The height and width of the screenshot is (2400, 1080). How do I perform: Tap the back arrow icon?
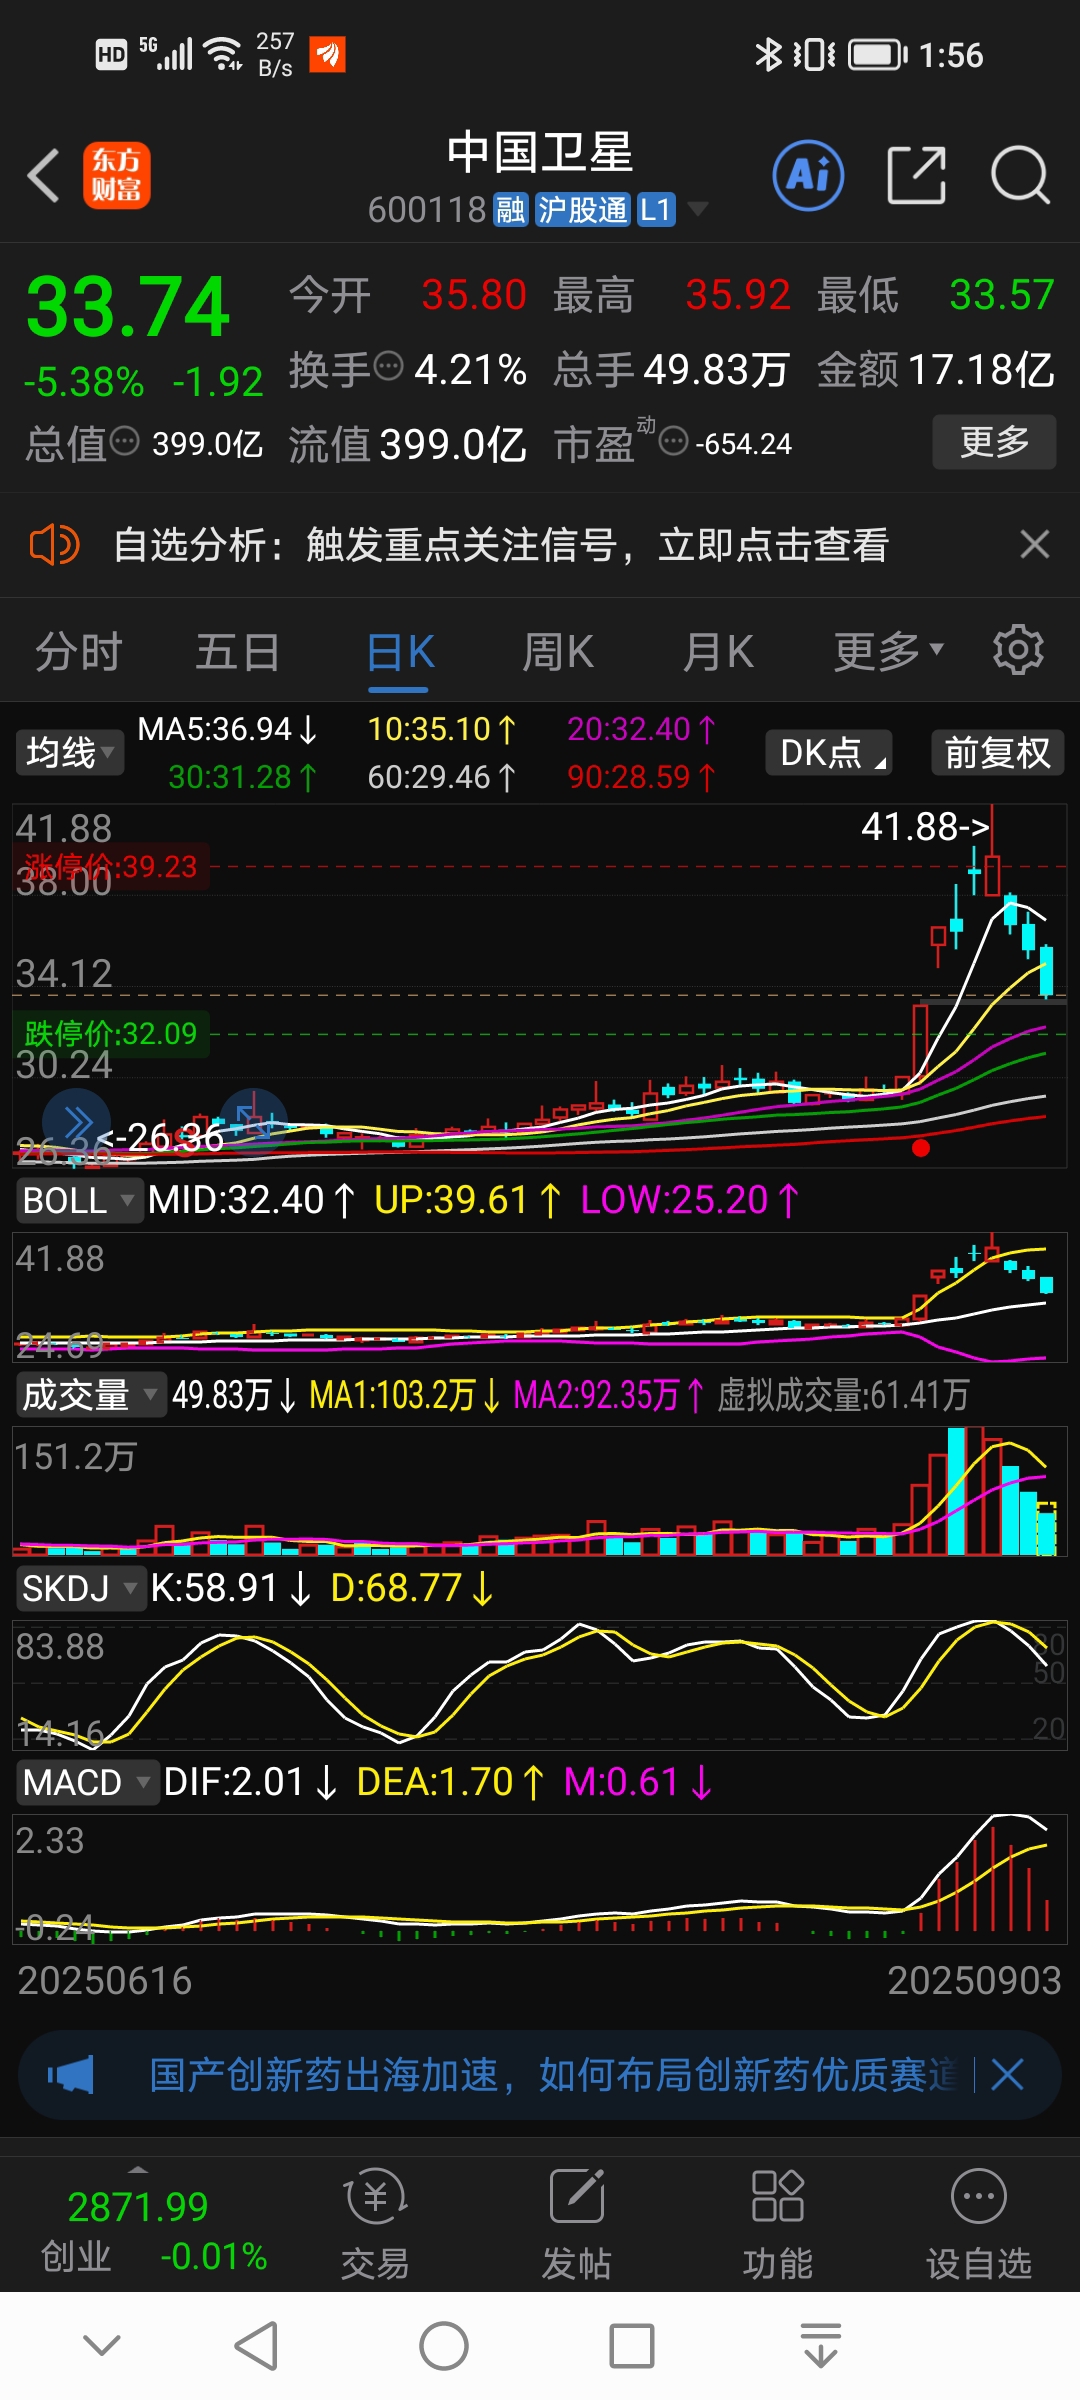click(43, 176)
